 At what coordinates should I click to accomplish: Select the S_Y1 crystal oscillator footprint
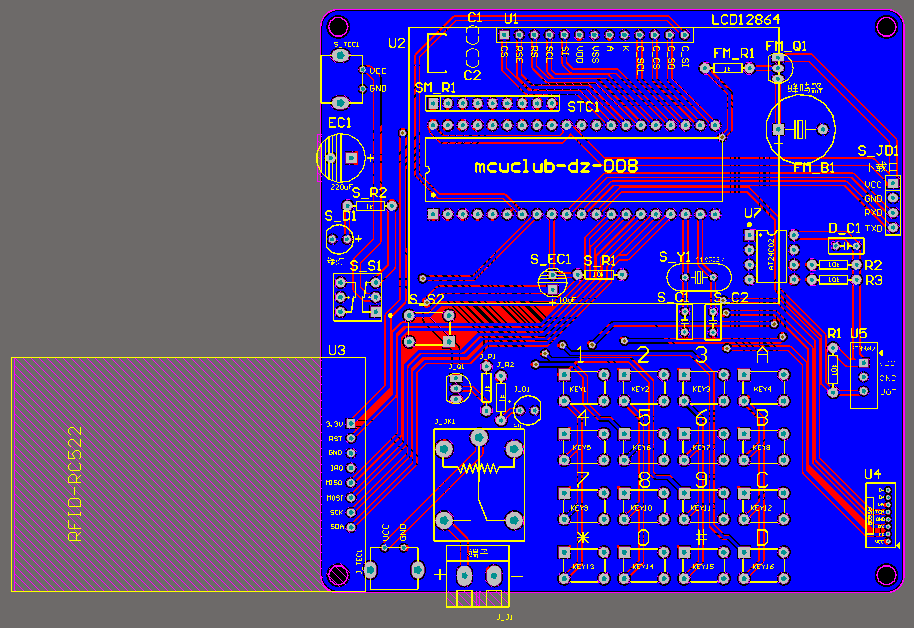[x=699, y=278]
